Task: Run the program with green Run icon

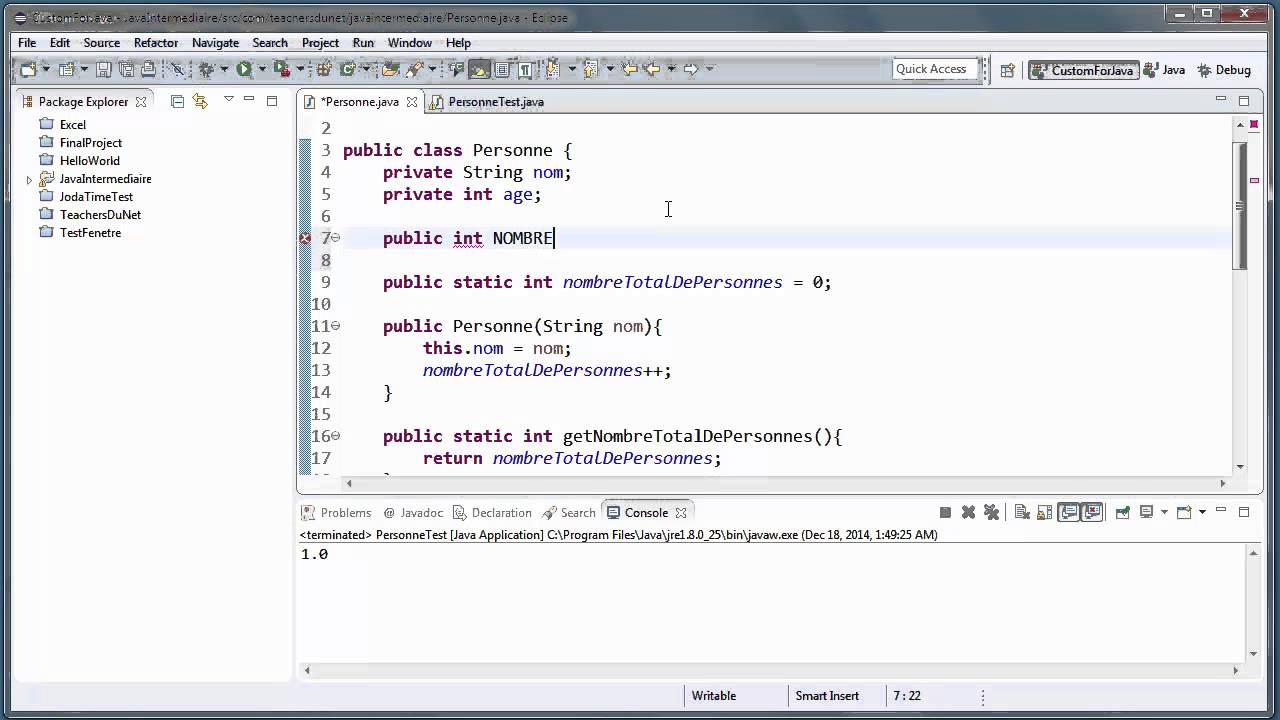Action: pyautogui.click(x=243, y=69)
